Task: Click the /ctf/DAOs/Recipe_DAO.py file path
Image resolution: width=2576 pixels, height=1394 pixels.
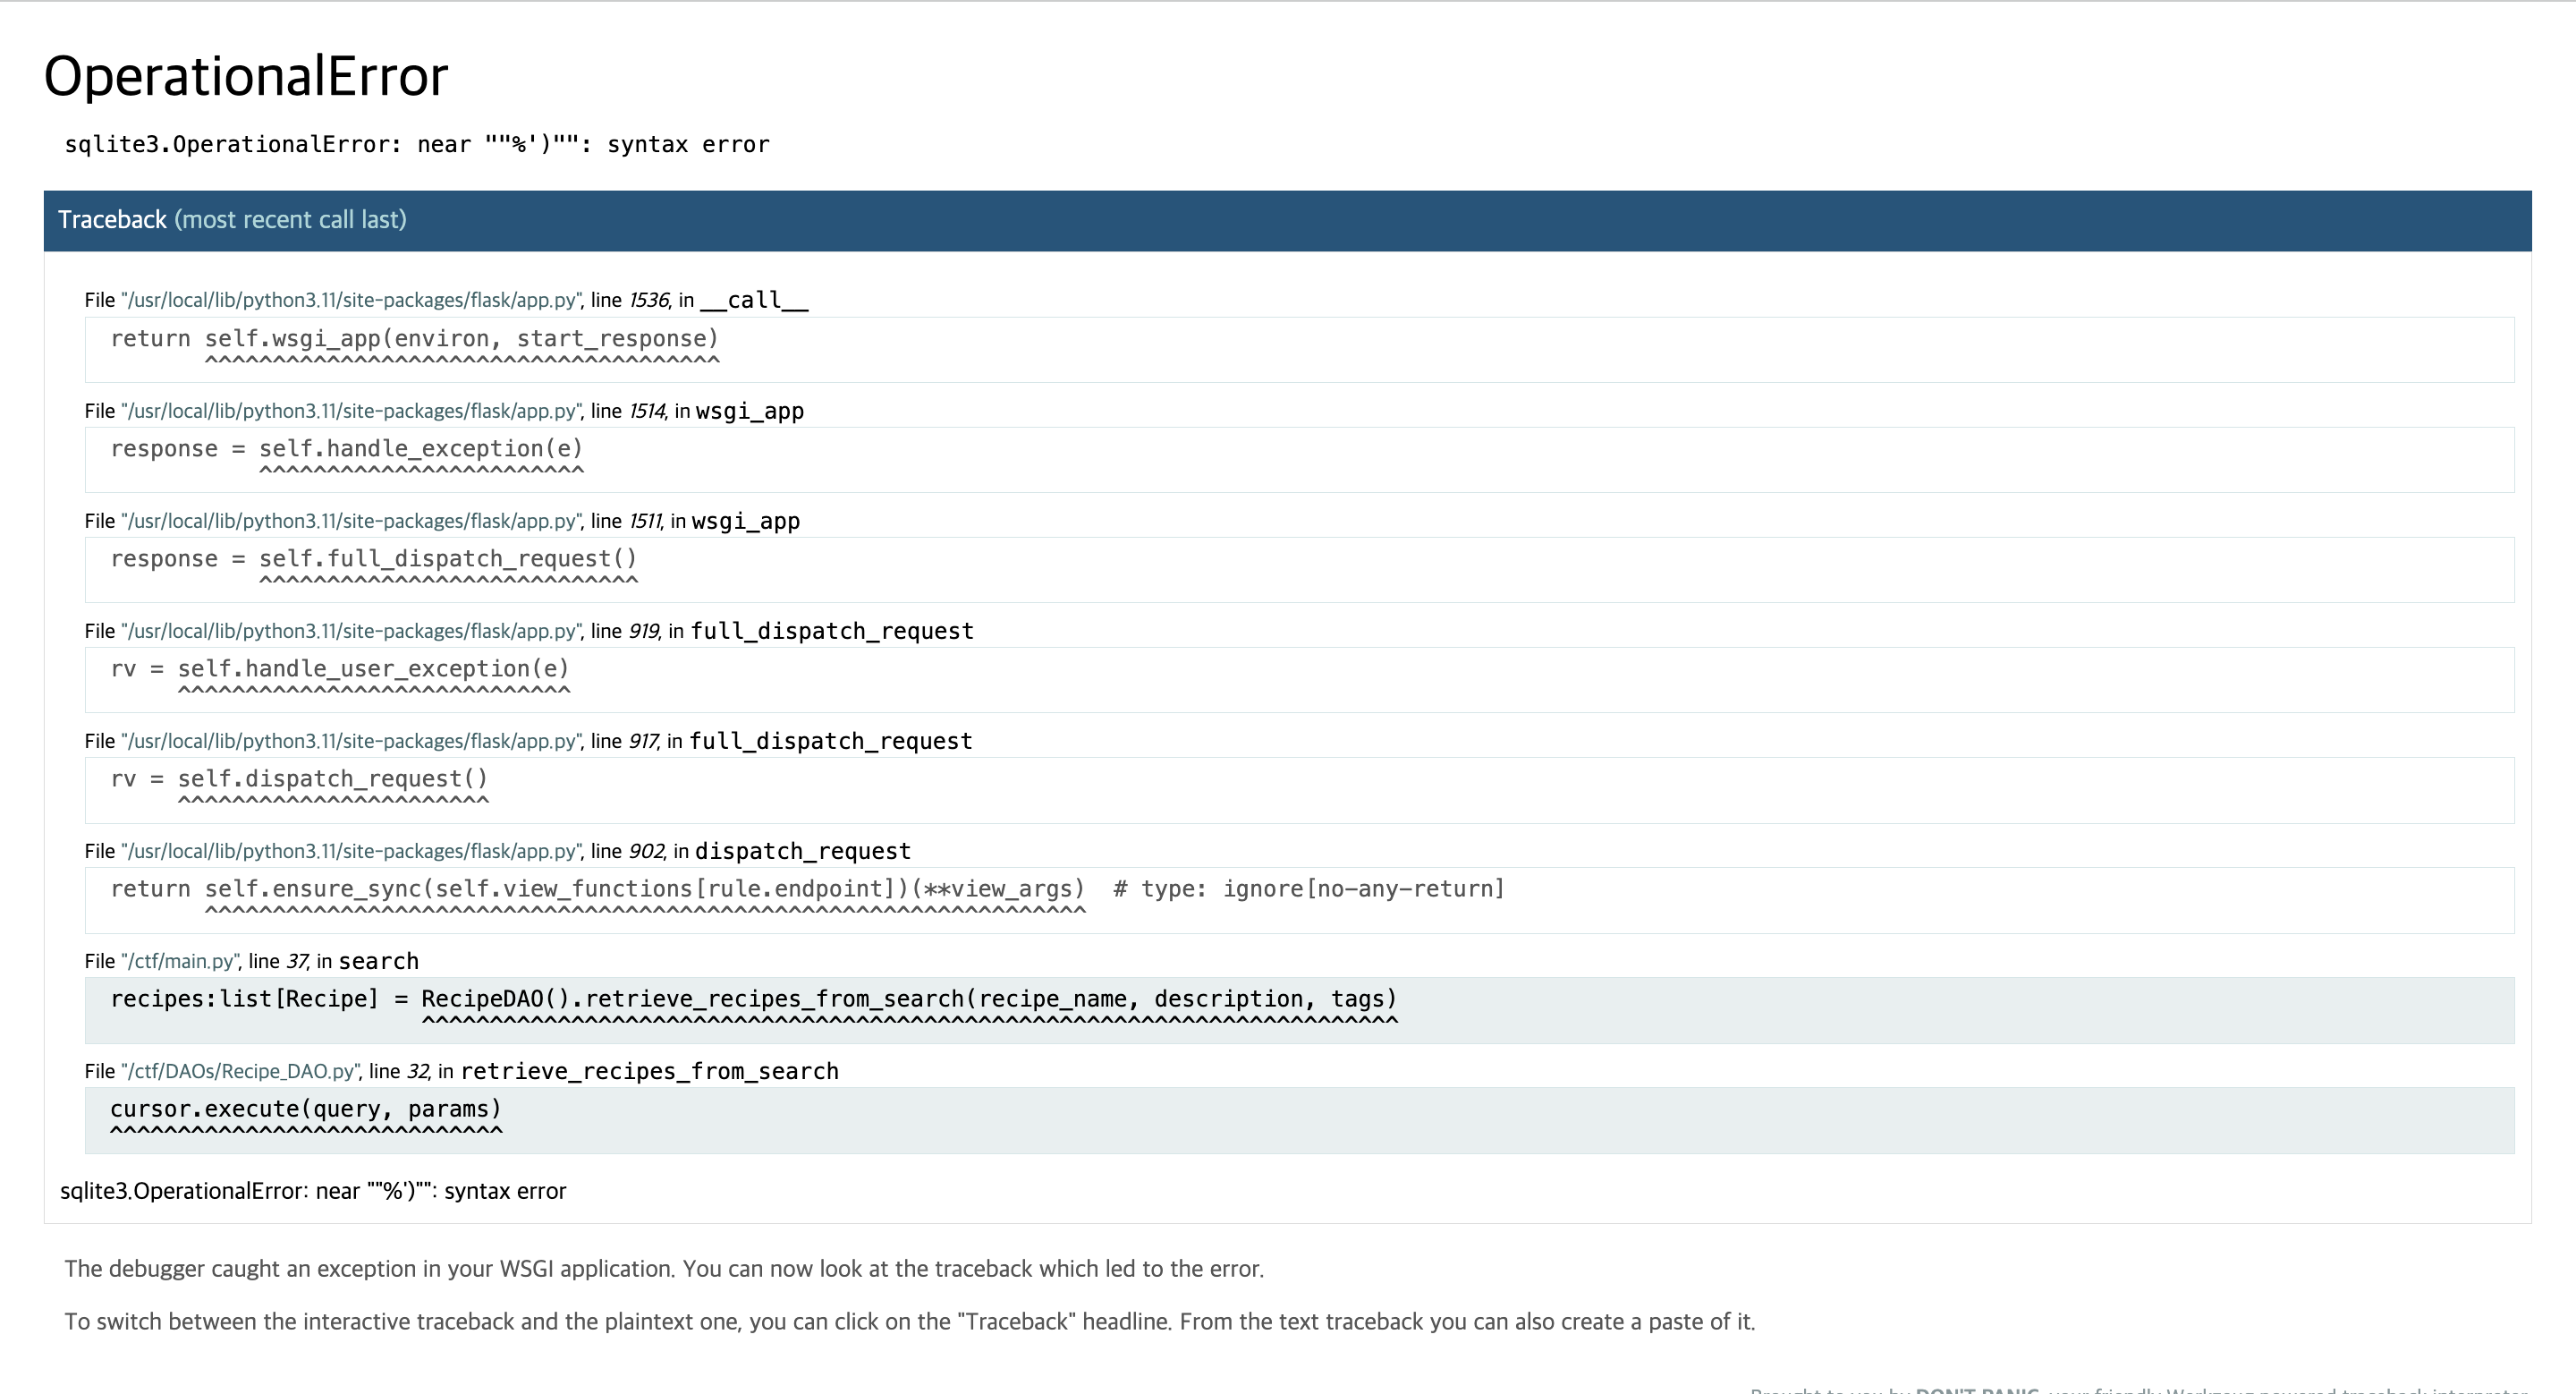Action: (x=240, y=1071)
